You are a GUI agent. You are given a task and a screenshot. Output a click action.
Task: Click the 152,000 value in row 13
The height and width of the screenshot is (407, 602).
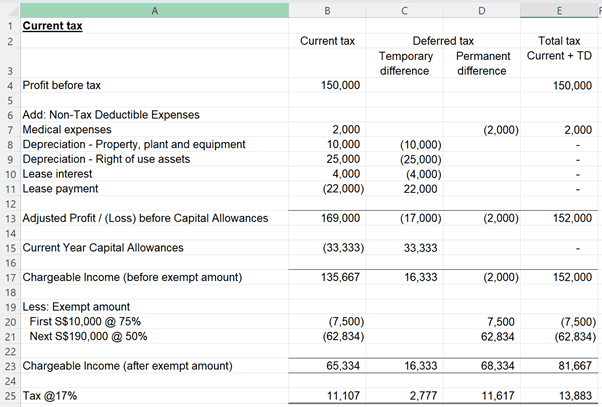[x=572, y=218]
